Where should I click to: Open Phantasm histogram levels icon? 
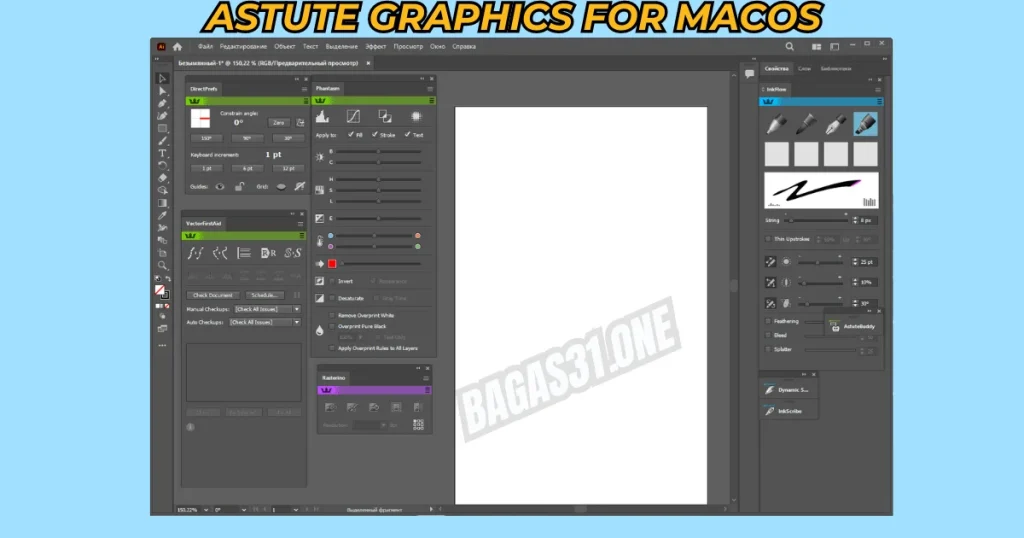coord(322,117)
